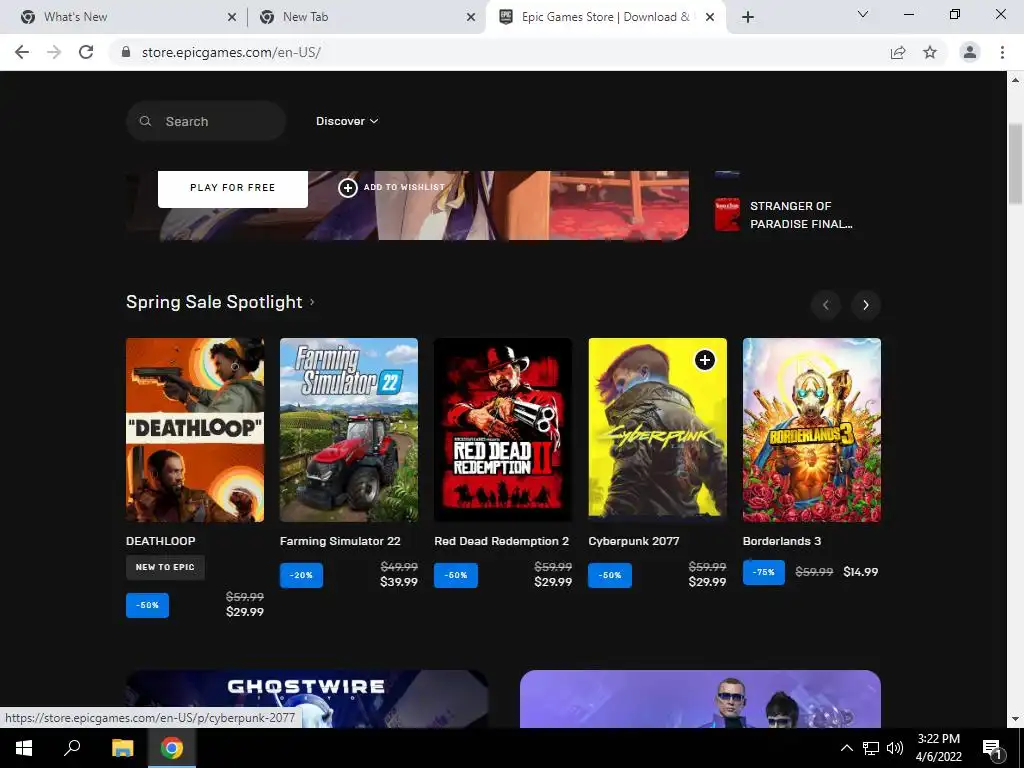
Task: Click the network tray icon
Action: pyautogui.click(x=871, y=748)
